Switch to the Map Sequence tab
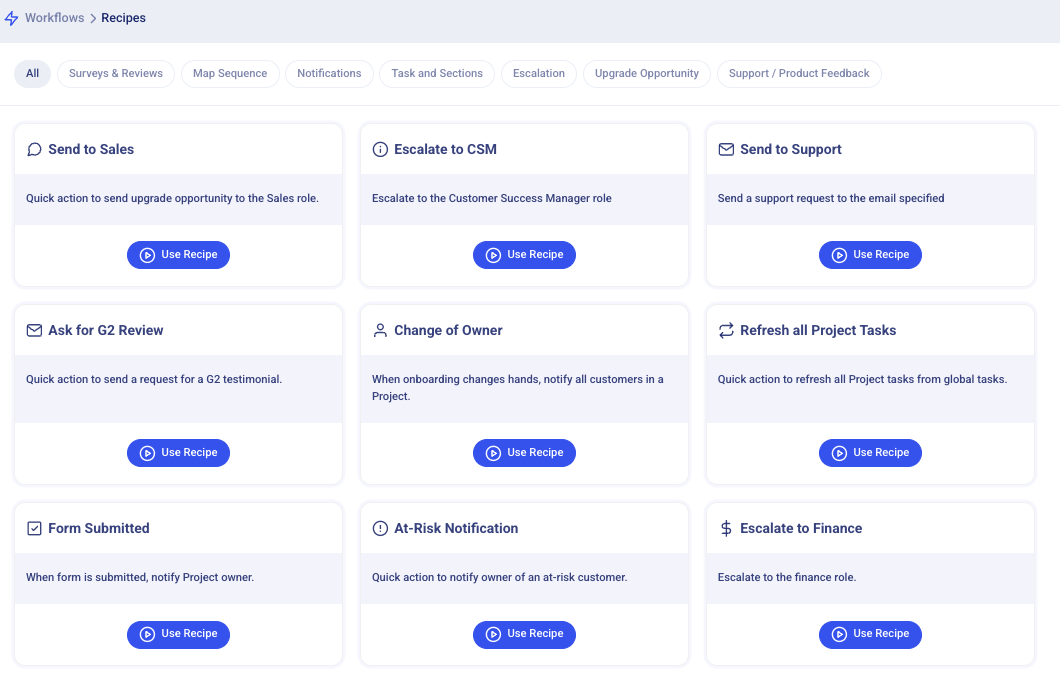The image size is (1060, 686). coord(230,73)
